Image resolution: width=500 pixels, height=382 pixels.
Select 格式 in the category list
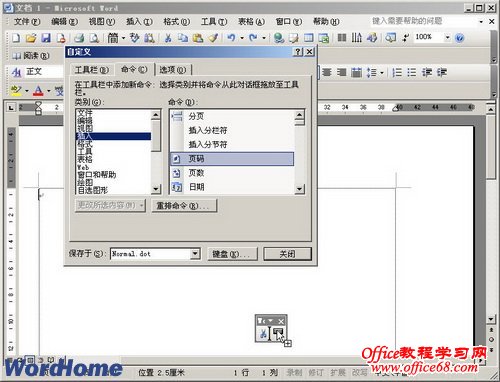(113, 144)
